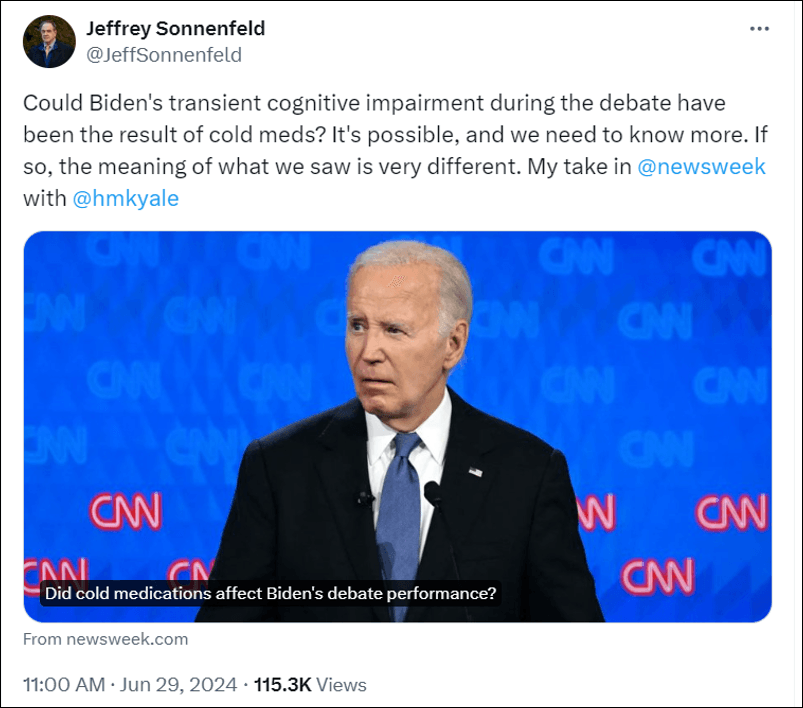Click the 115.3K Views count
The image size is (803, 708).
(x=310, y=685)
